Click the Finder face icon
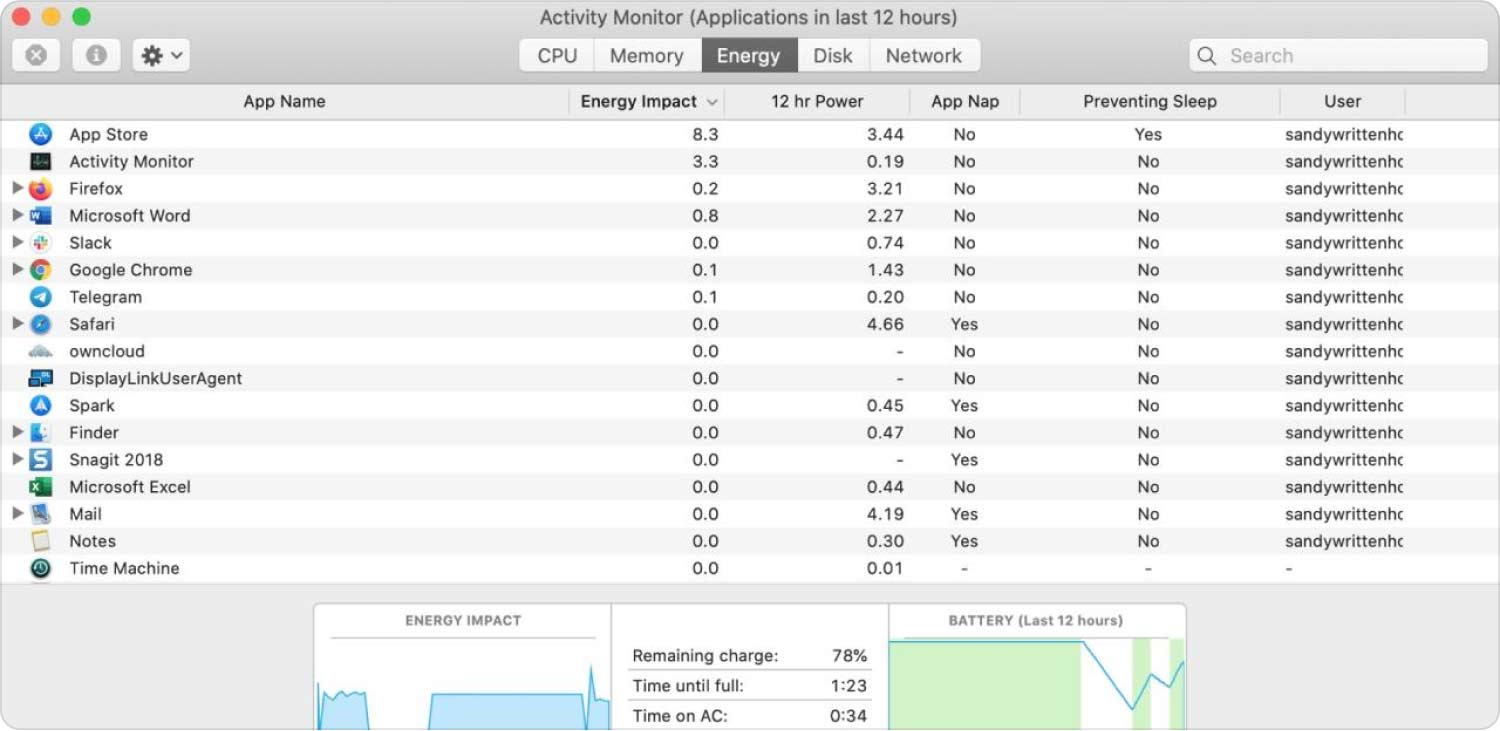The width and height of the screenshot is (1500, 731). pyautogui.click(x=40, y=432)
